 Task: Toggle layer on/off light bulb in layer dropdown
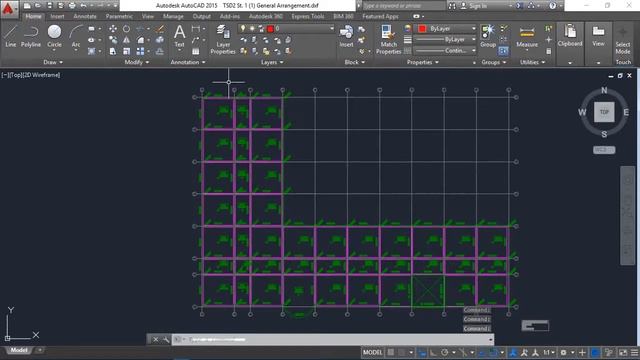(243, 28)
